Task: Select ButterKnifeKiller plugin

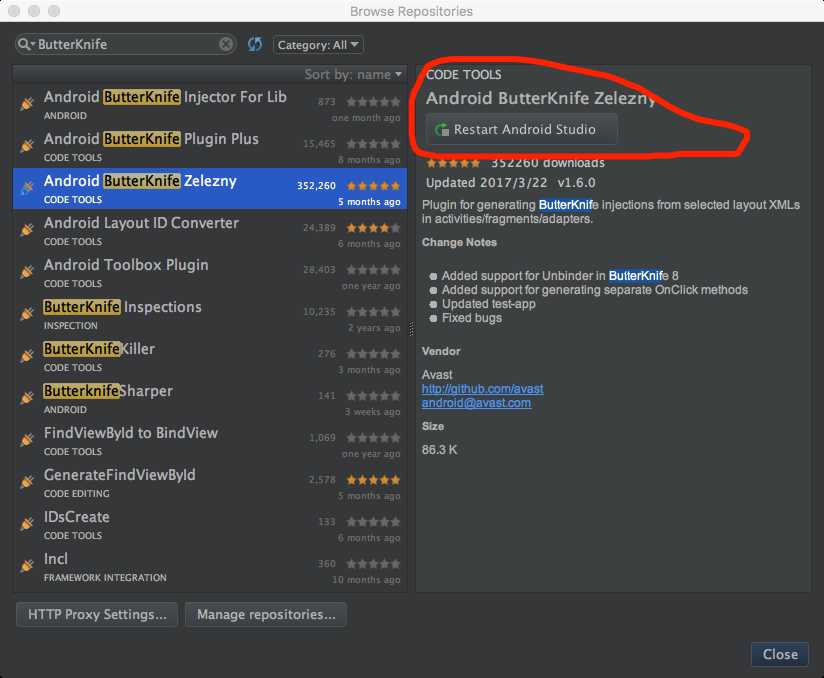Action: (210, 357)
